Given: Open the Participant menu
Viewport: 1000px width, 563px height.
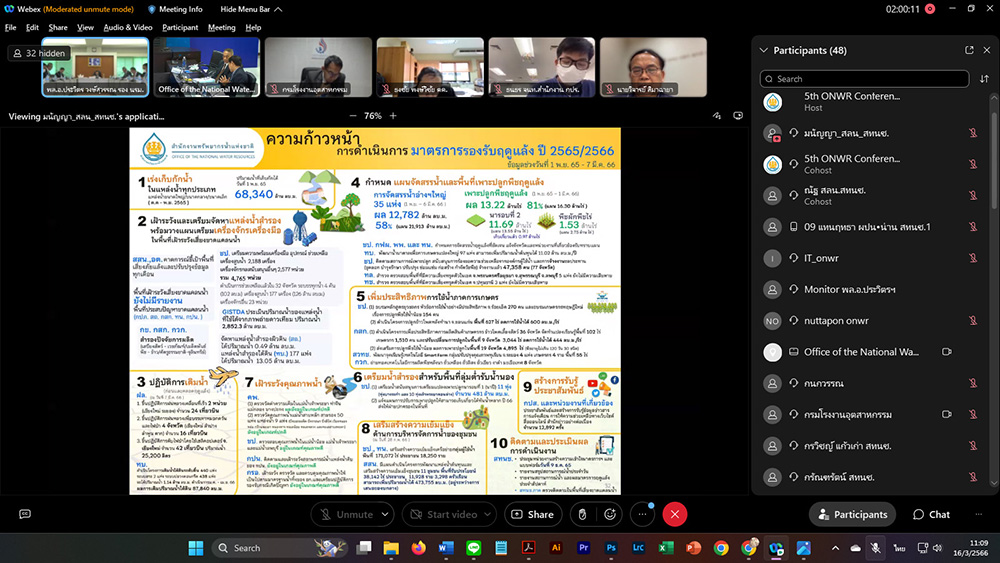Looking at the screenshot, I should 180,27.
